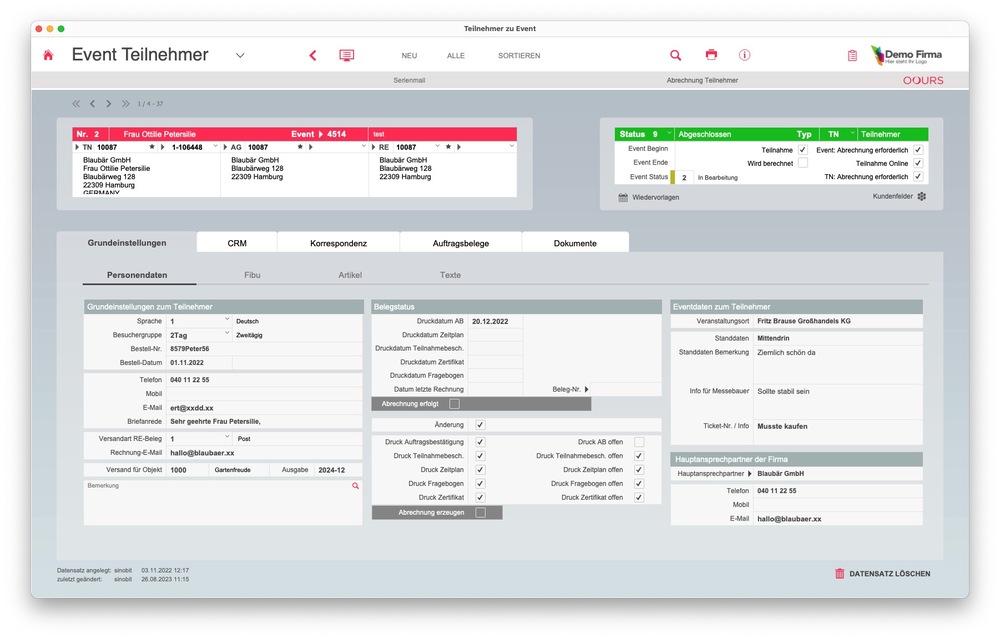Toggle the Wird berechnet checkbox
The height and width of the screenshot is (639, 1000).
tap(802, 163)
